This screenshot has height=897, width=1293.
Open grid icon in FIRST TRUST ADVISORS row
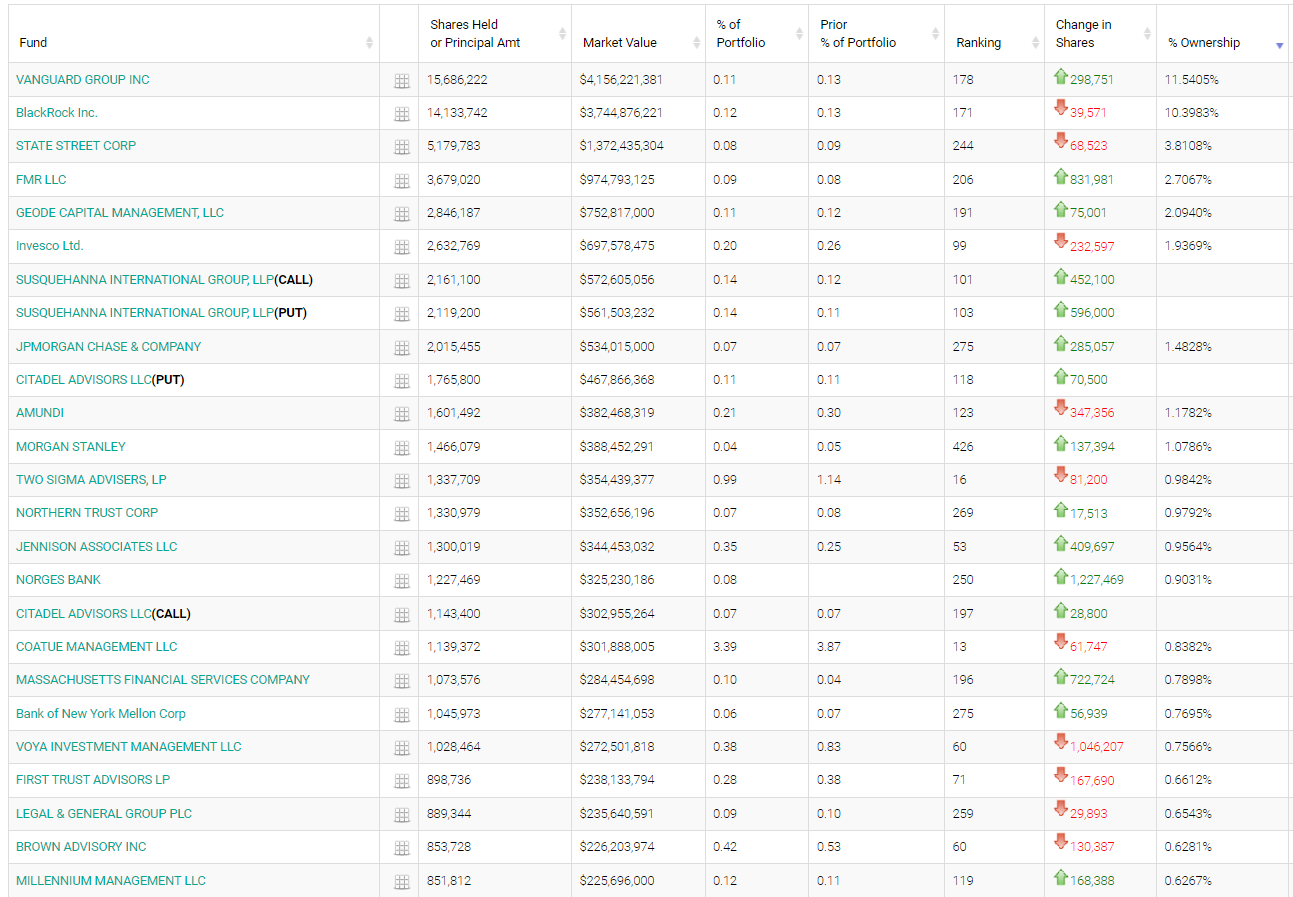pos(402,781)
